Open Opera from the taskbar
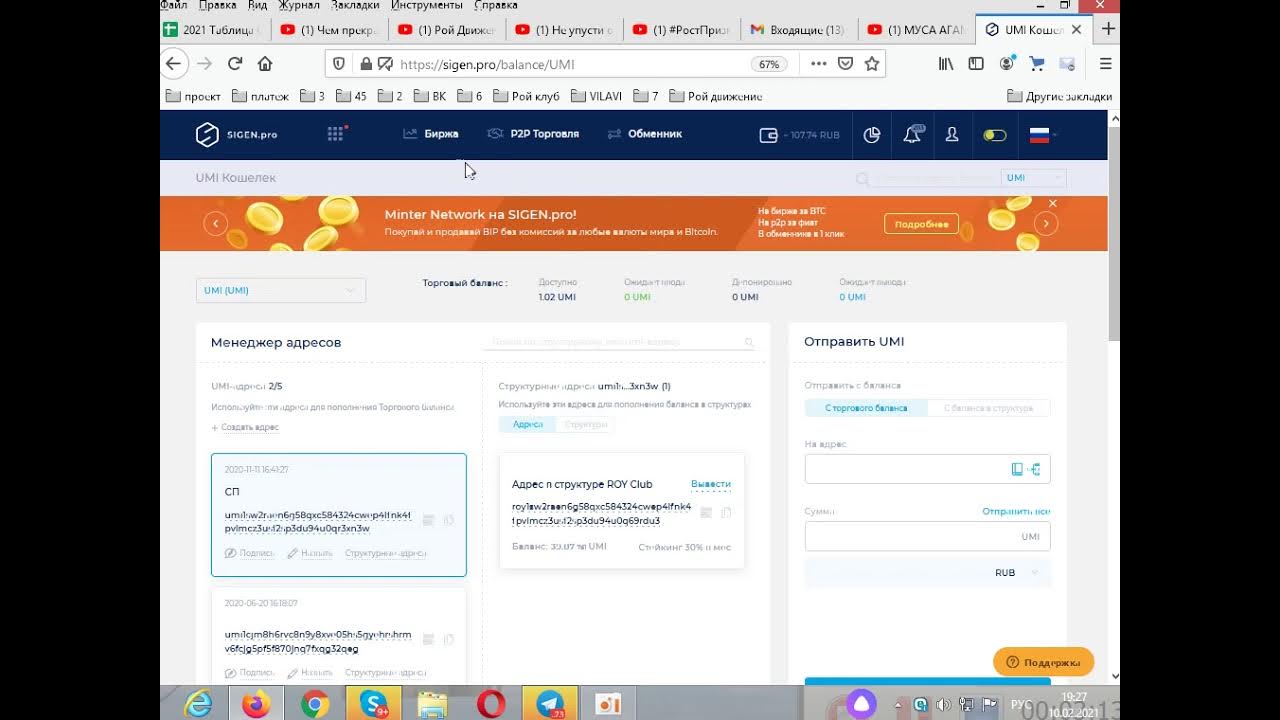Image resolution: width=1280 pixels, height=720 pixels. coord(491,704)
